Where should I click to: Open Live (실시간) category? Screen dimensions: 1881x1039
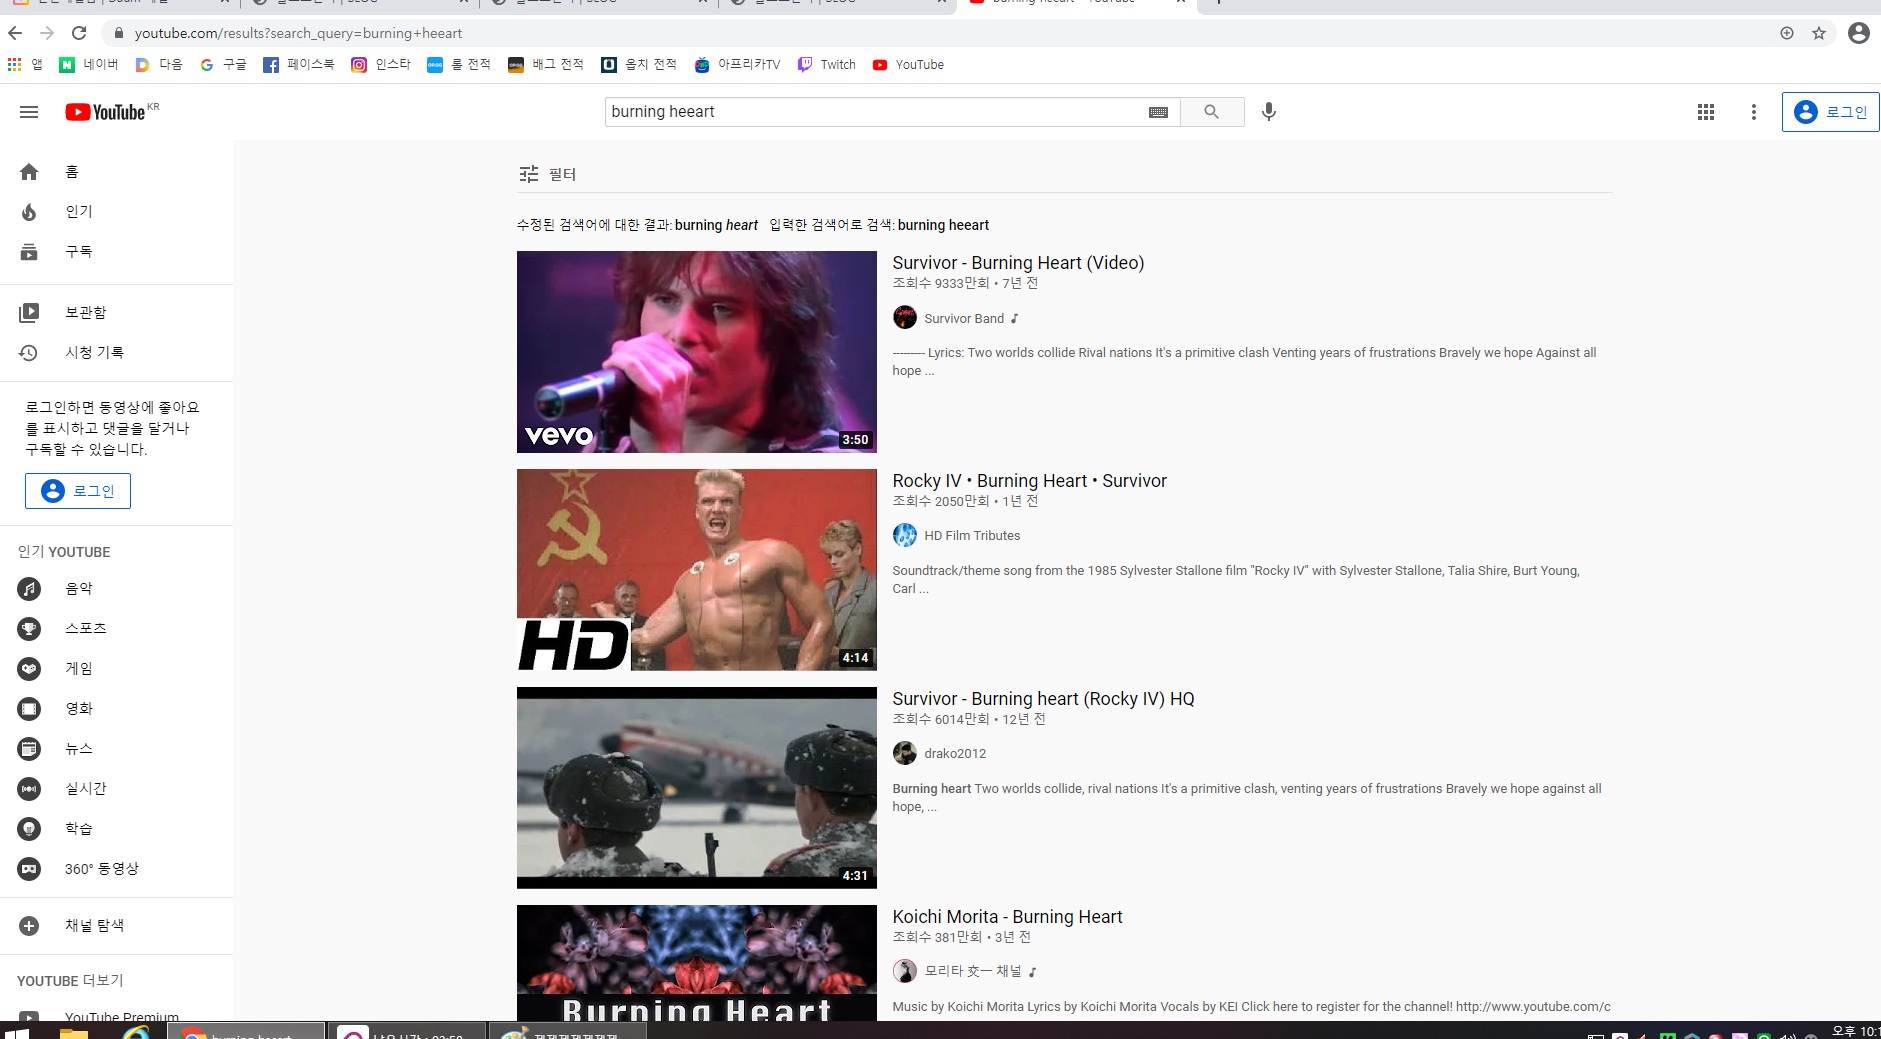(x=116, y=789)
